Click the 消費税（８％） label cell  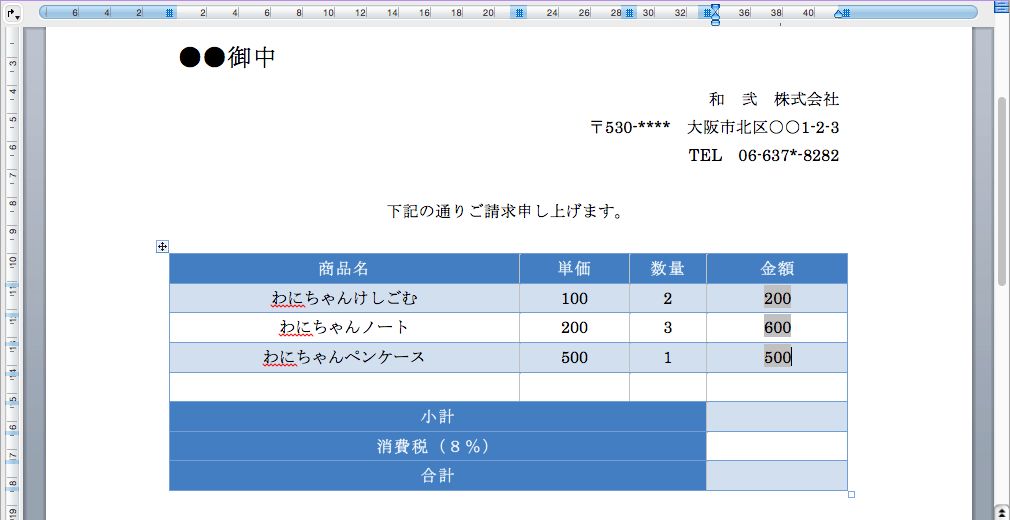click(x=437, y=446)
